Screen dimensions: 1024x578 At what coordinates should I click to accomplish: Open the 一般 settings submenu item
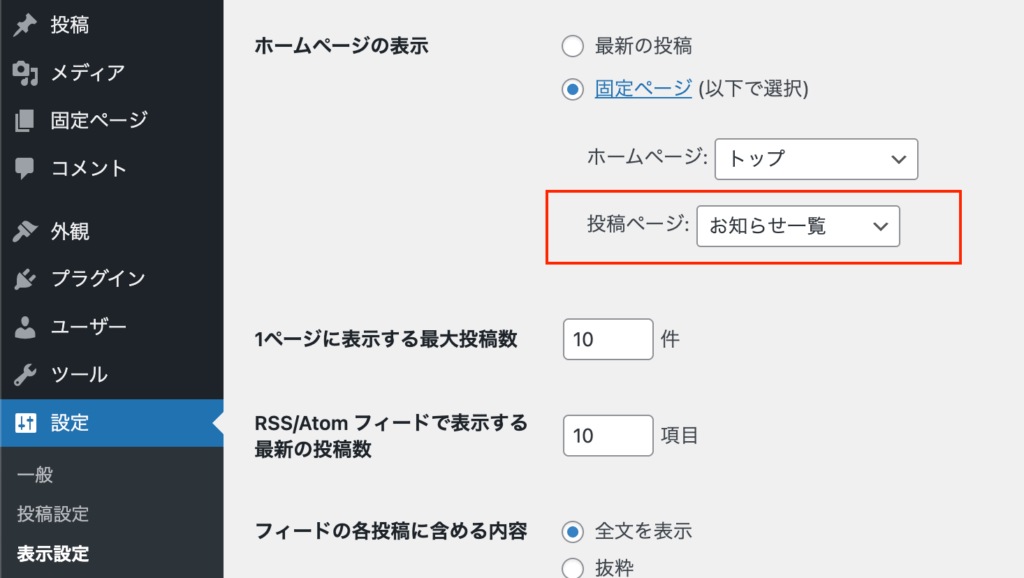tap(35, 476)
